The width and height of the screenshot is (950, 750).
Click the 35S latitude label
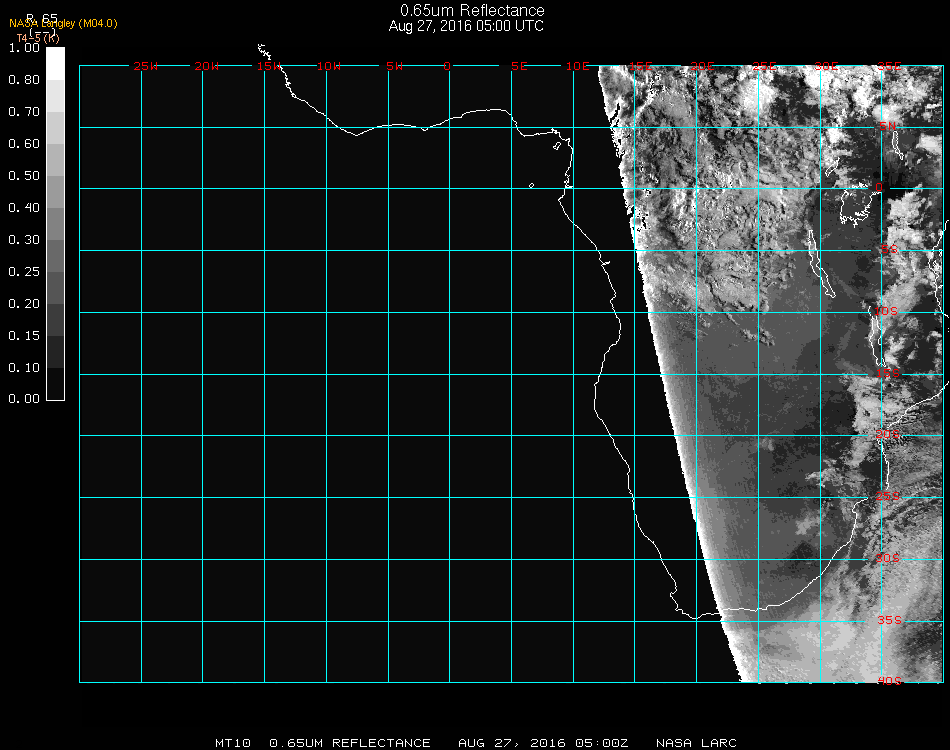[890, 620]
